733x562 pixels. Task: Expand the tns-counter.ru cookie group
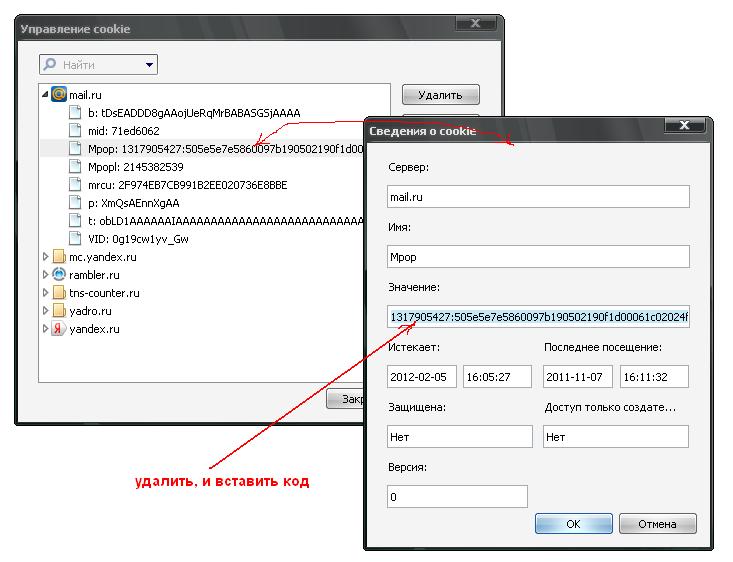tap(45, 293)
